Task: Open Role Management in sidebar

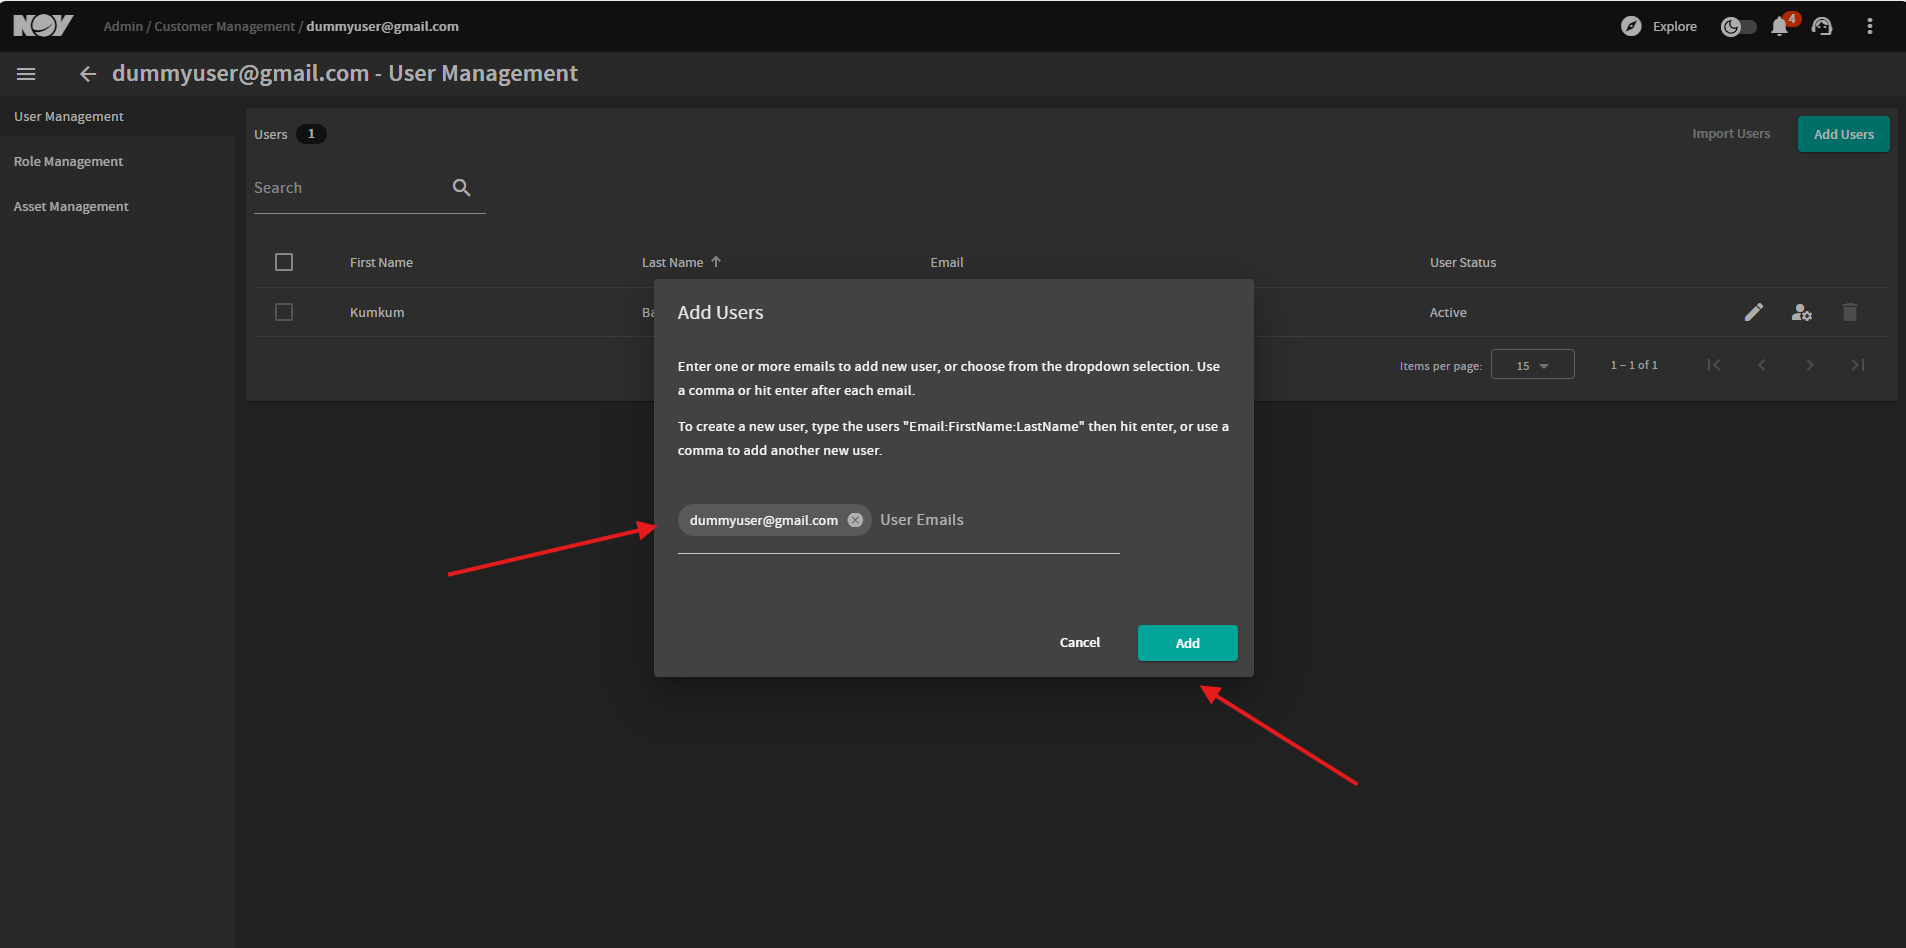Action: pos(69,162)
